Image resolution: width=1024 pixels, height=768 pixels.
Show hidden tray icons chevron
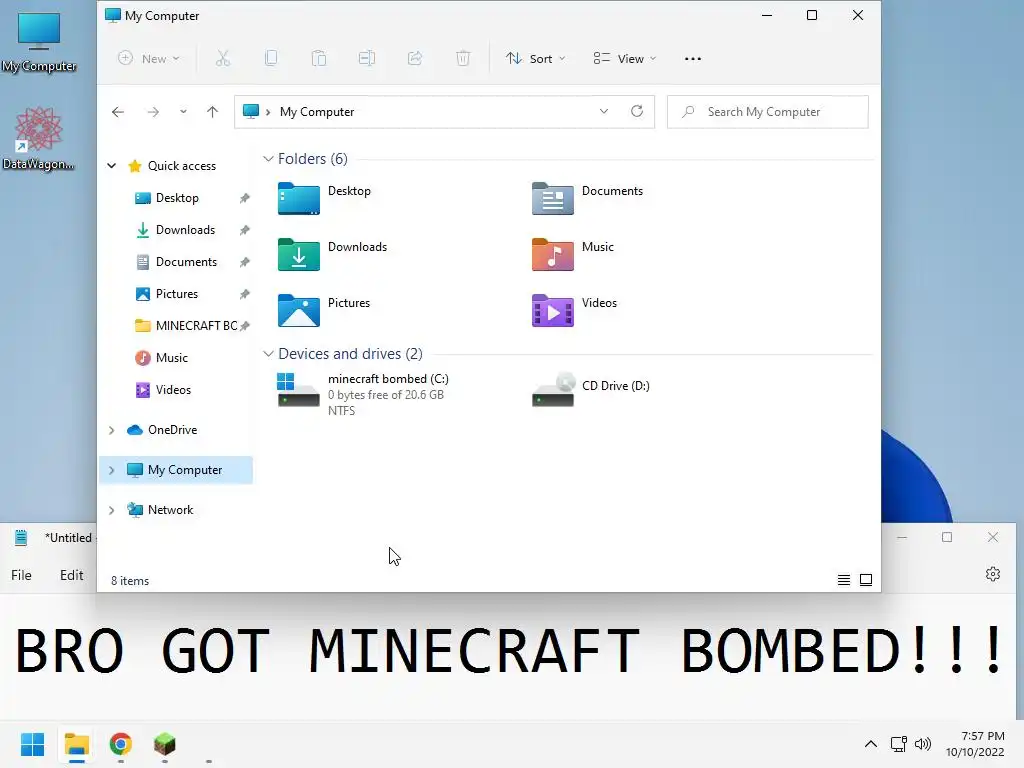click(871, 744)
